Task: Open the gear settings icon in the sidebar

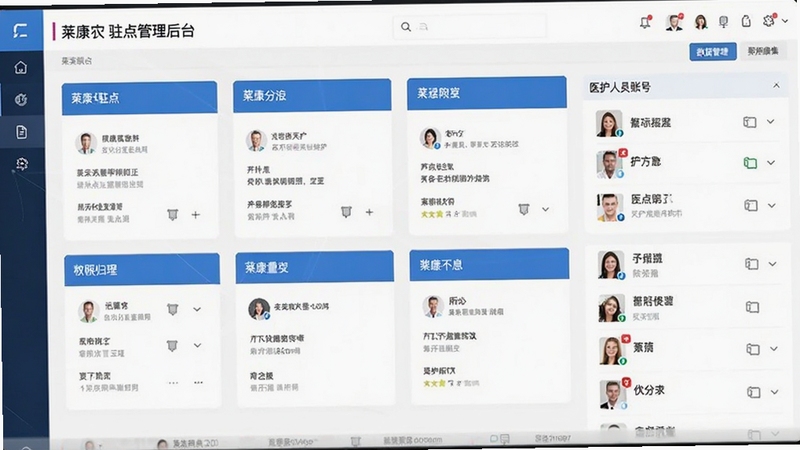Action: point(21,164)
